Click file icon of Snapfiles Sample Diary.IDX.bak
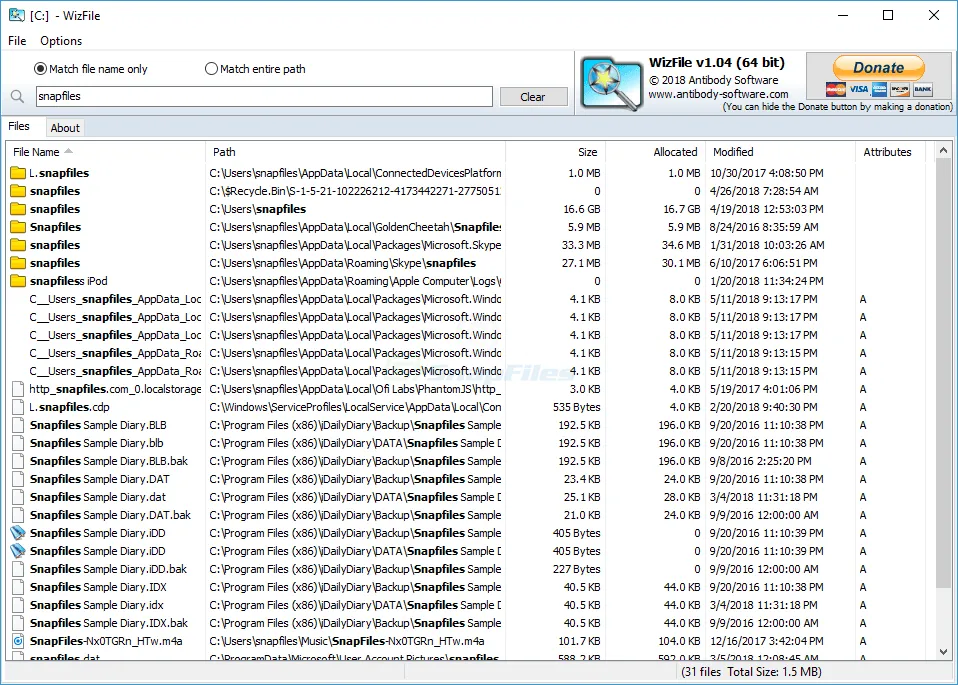The width and height of the screenshot is (958, 685). 18,623
